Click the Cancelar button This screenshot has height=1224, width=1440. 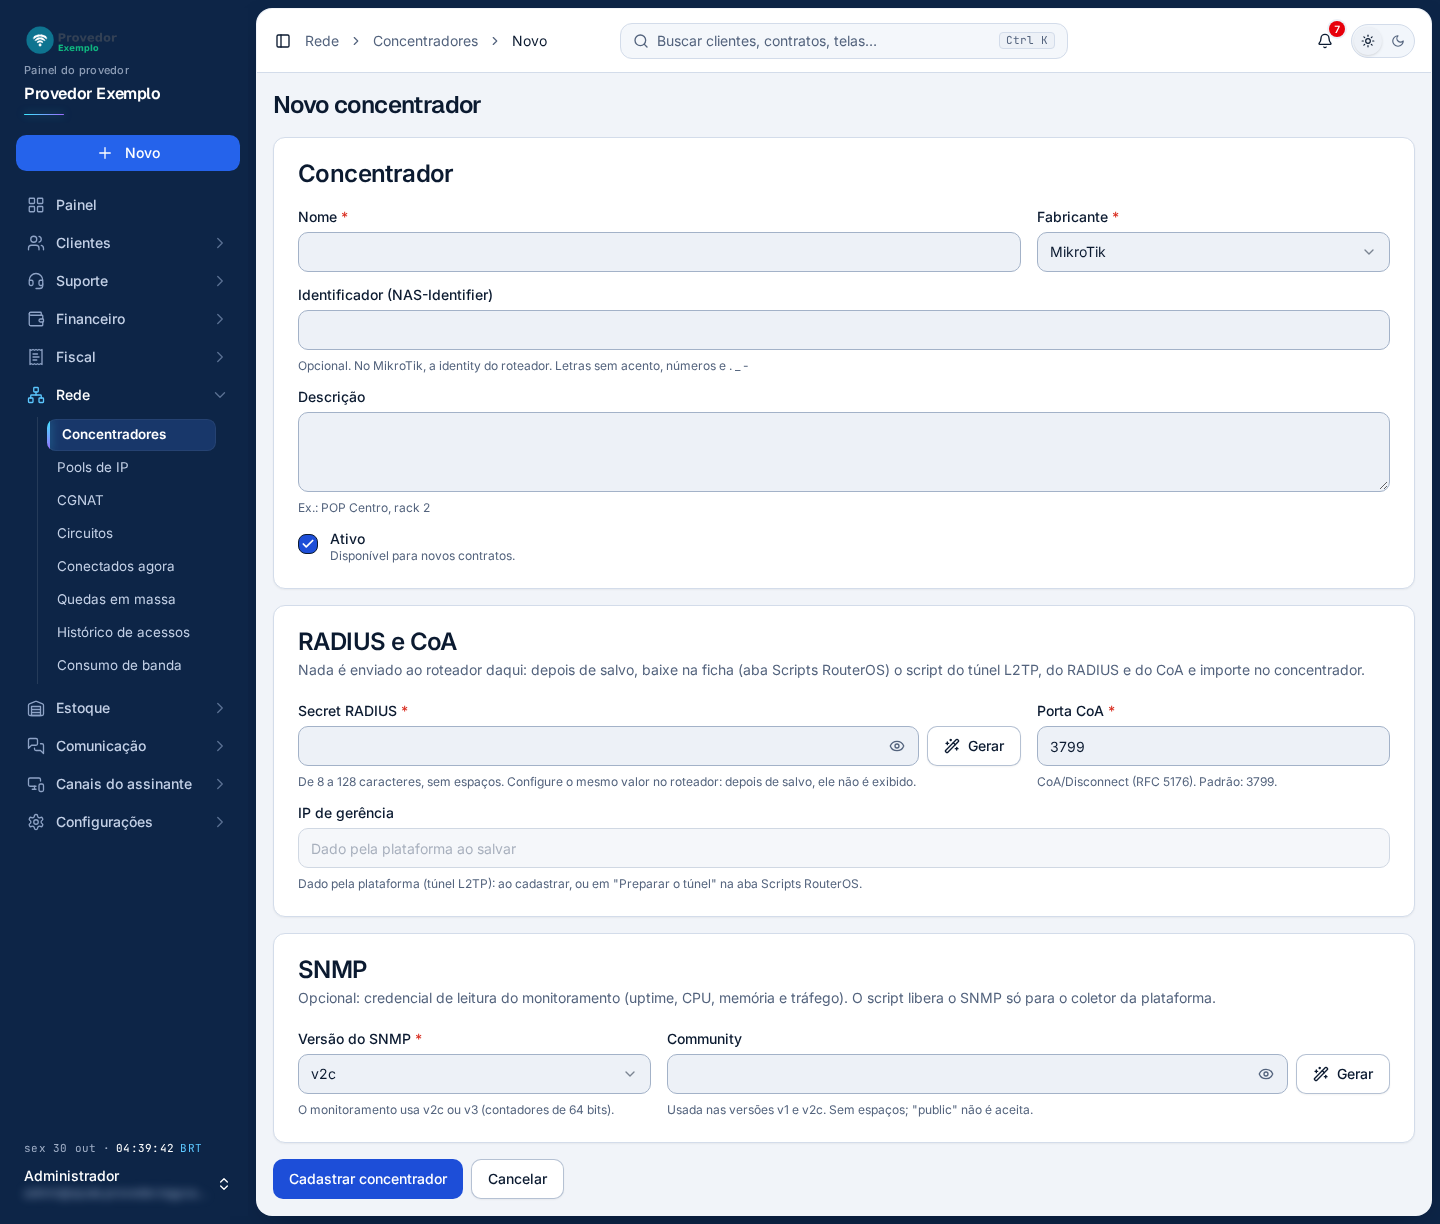517,1179
